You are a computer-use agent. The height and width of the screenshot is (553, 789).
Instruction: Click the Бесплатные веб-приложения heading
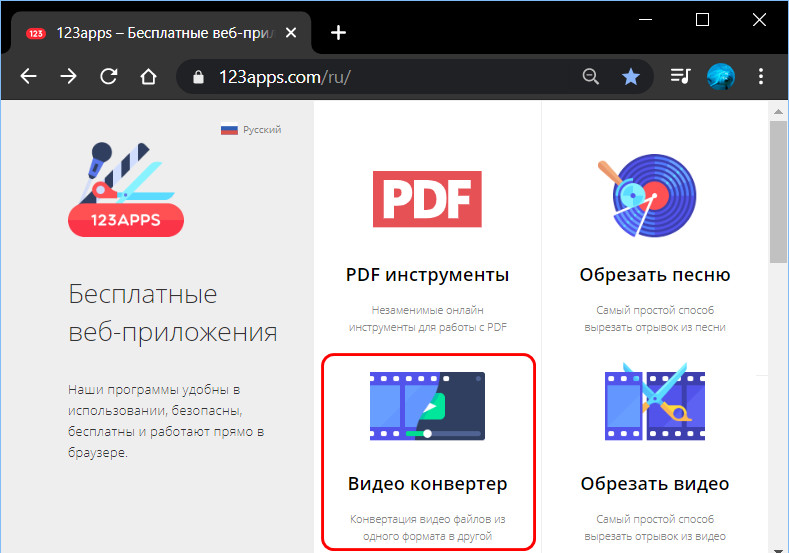pyautogui.click(x=173, y=313)
